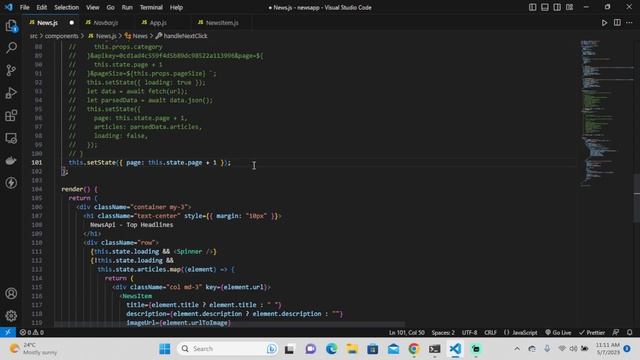Open the Terminal menu

(151, 7)
